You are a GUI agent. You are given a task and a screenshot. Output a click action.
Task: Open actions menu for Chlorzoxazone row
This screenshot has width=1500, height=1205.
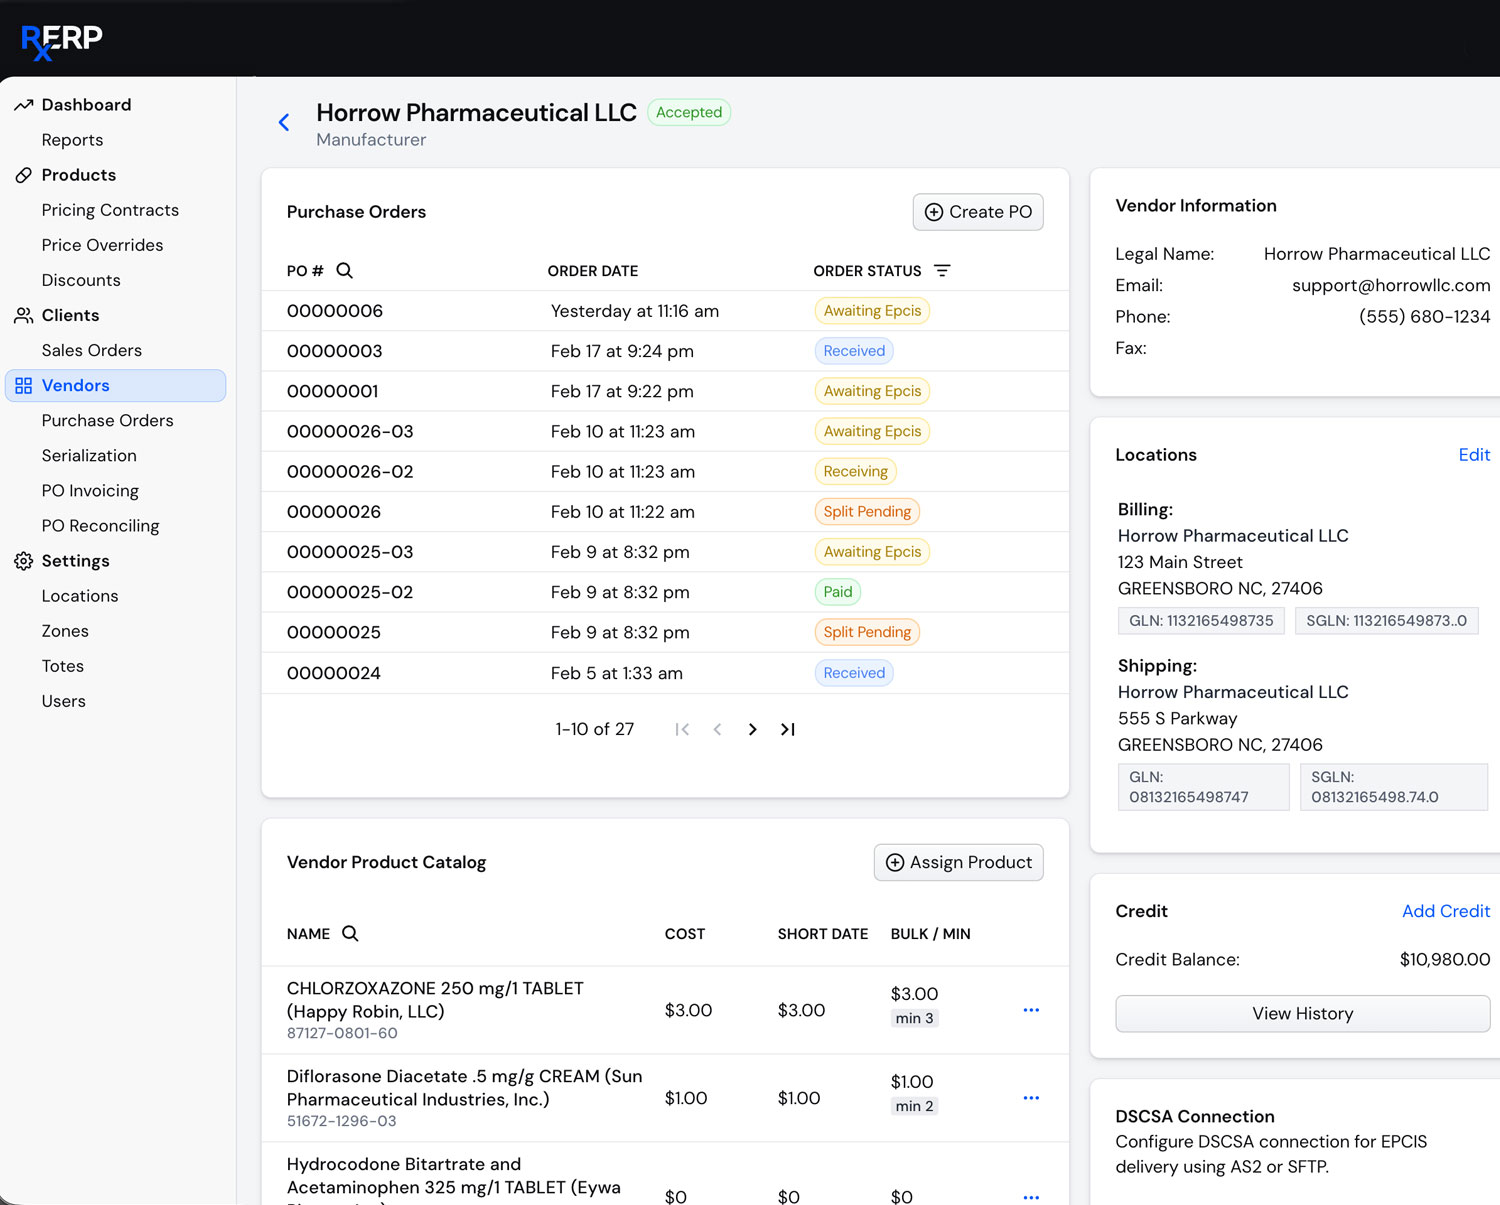pos(1031,1010)
